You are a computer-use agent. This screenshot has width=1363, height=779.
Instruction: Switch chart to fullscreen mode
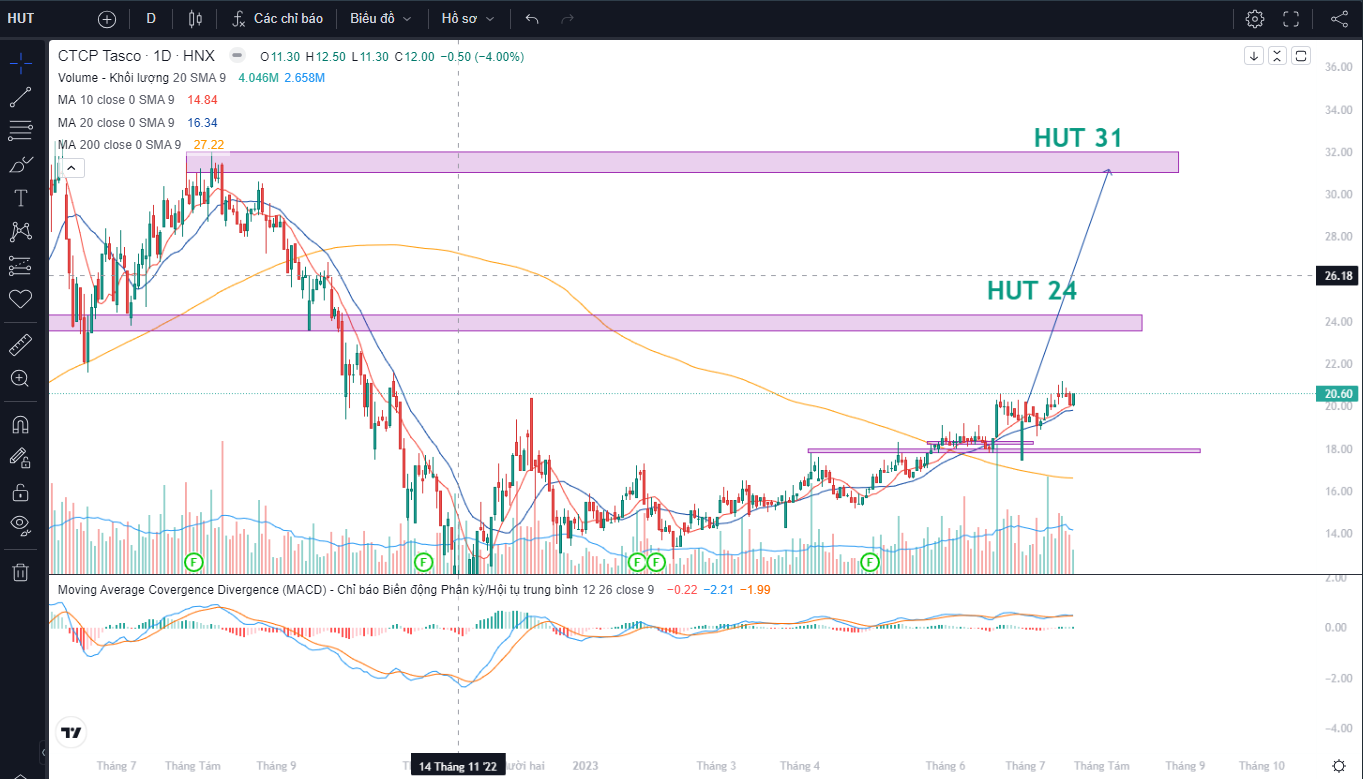pos(1291,18)
